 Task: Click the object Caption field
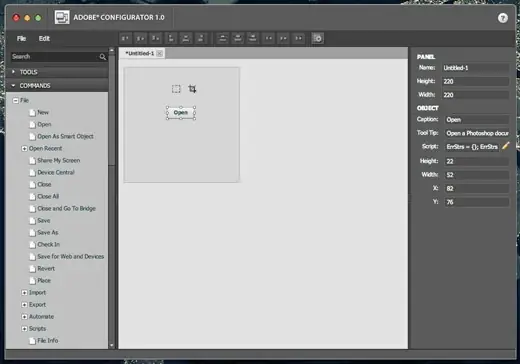(x=477, y=120)
